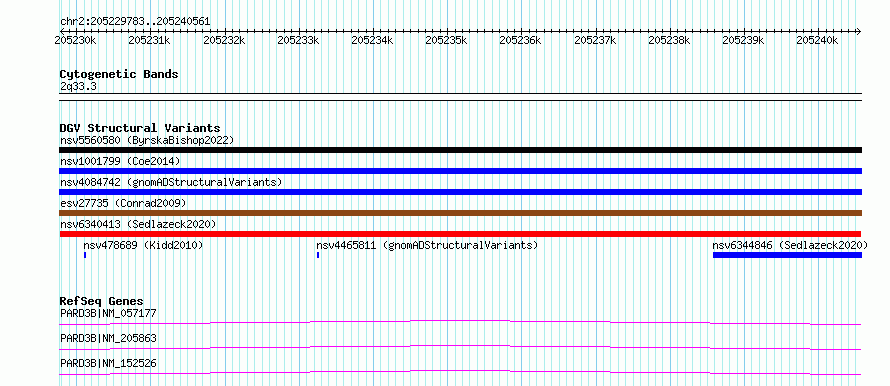Click the blue nsv6344846 variant bar
This screenshot has width=890, height=386.
coord(787,255)
